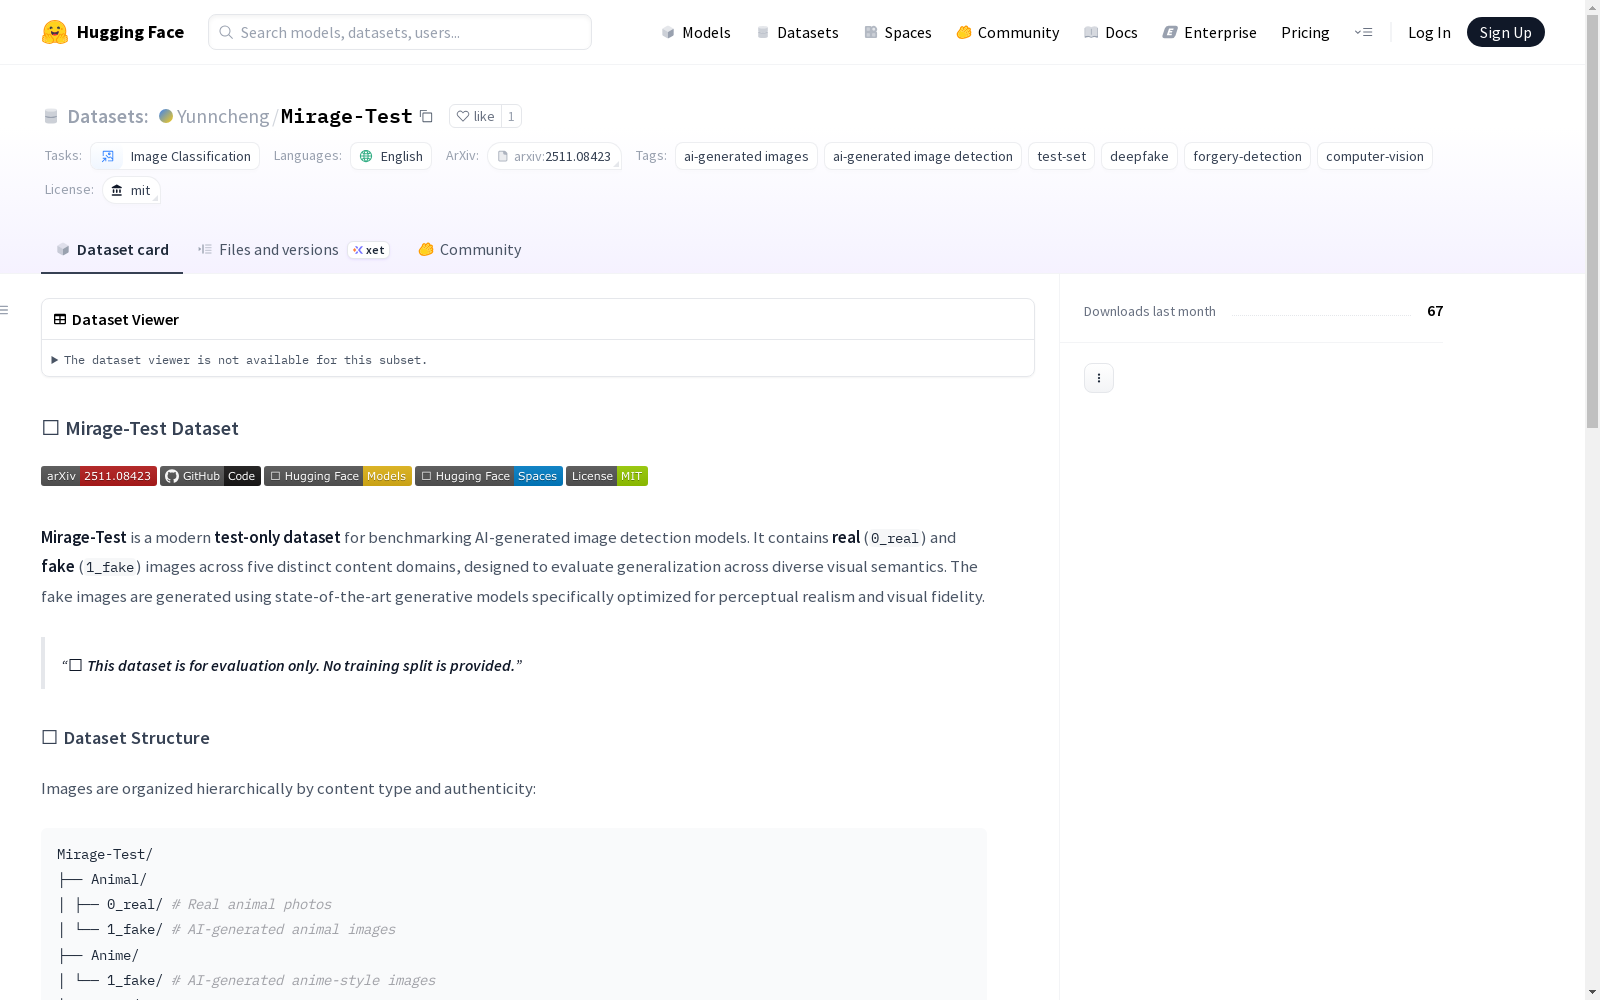Open the Enterprise navigation item
Viewport: 1600px width, 1000px height.
1210,32
